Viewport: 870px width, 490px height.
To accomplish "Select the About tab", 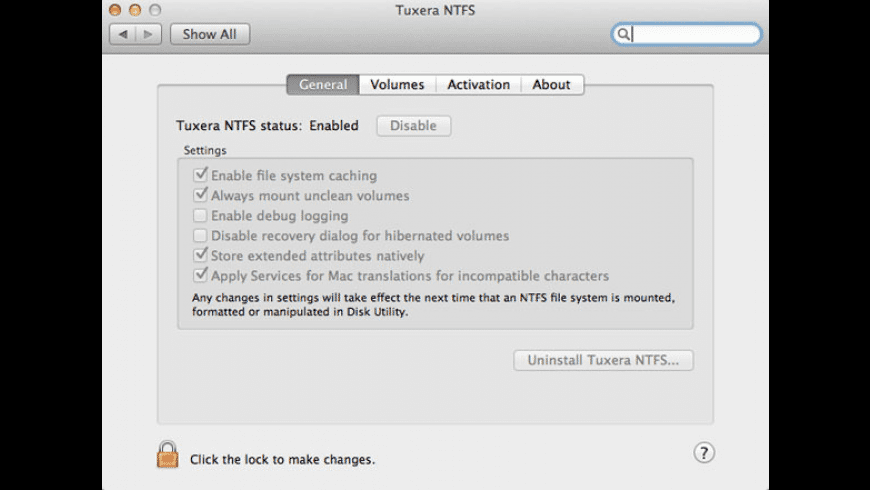I will [551, 85].
